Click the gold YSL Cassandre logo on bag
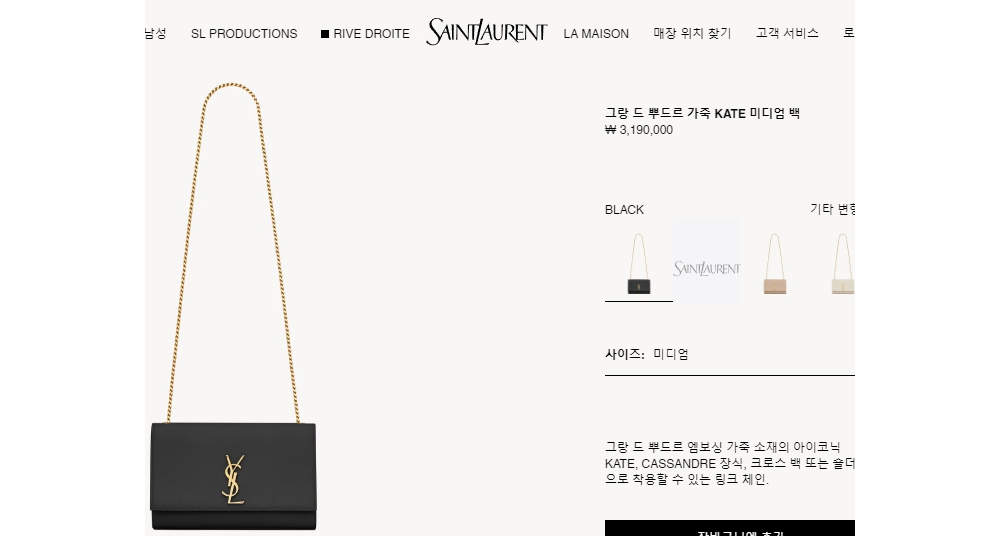 tap(233, 479)
